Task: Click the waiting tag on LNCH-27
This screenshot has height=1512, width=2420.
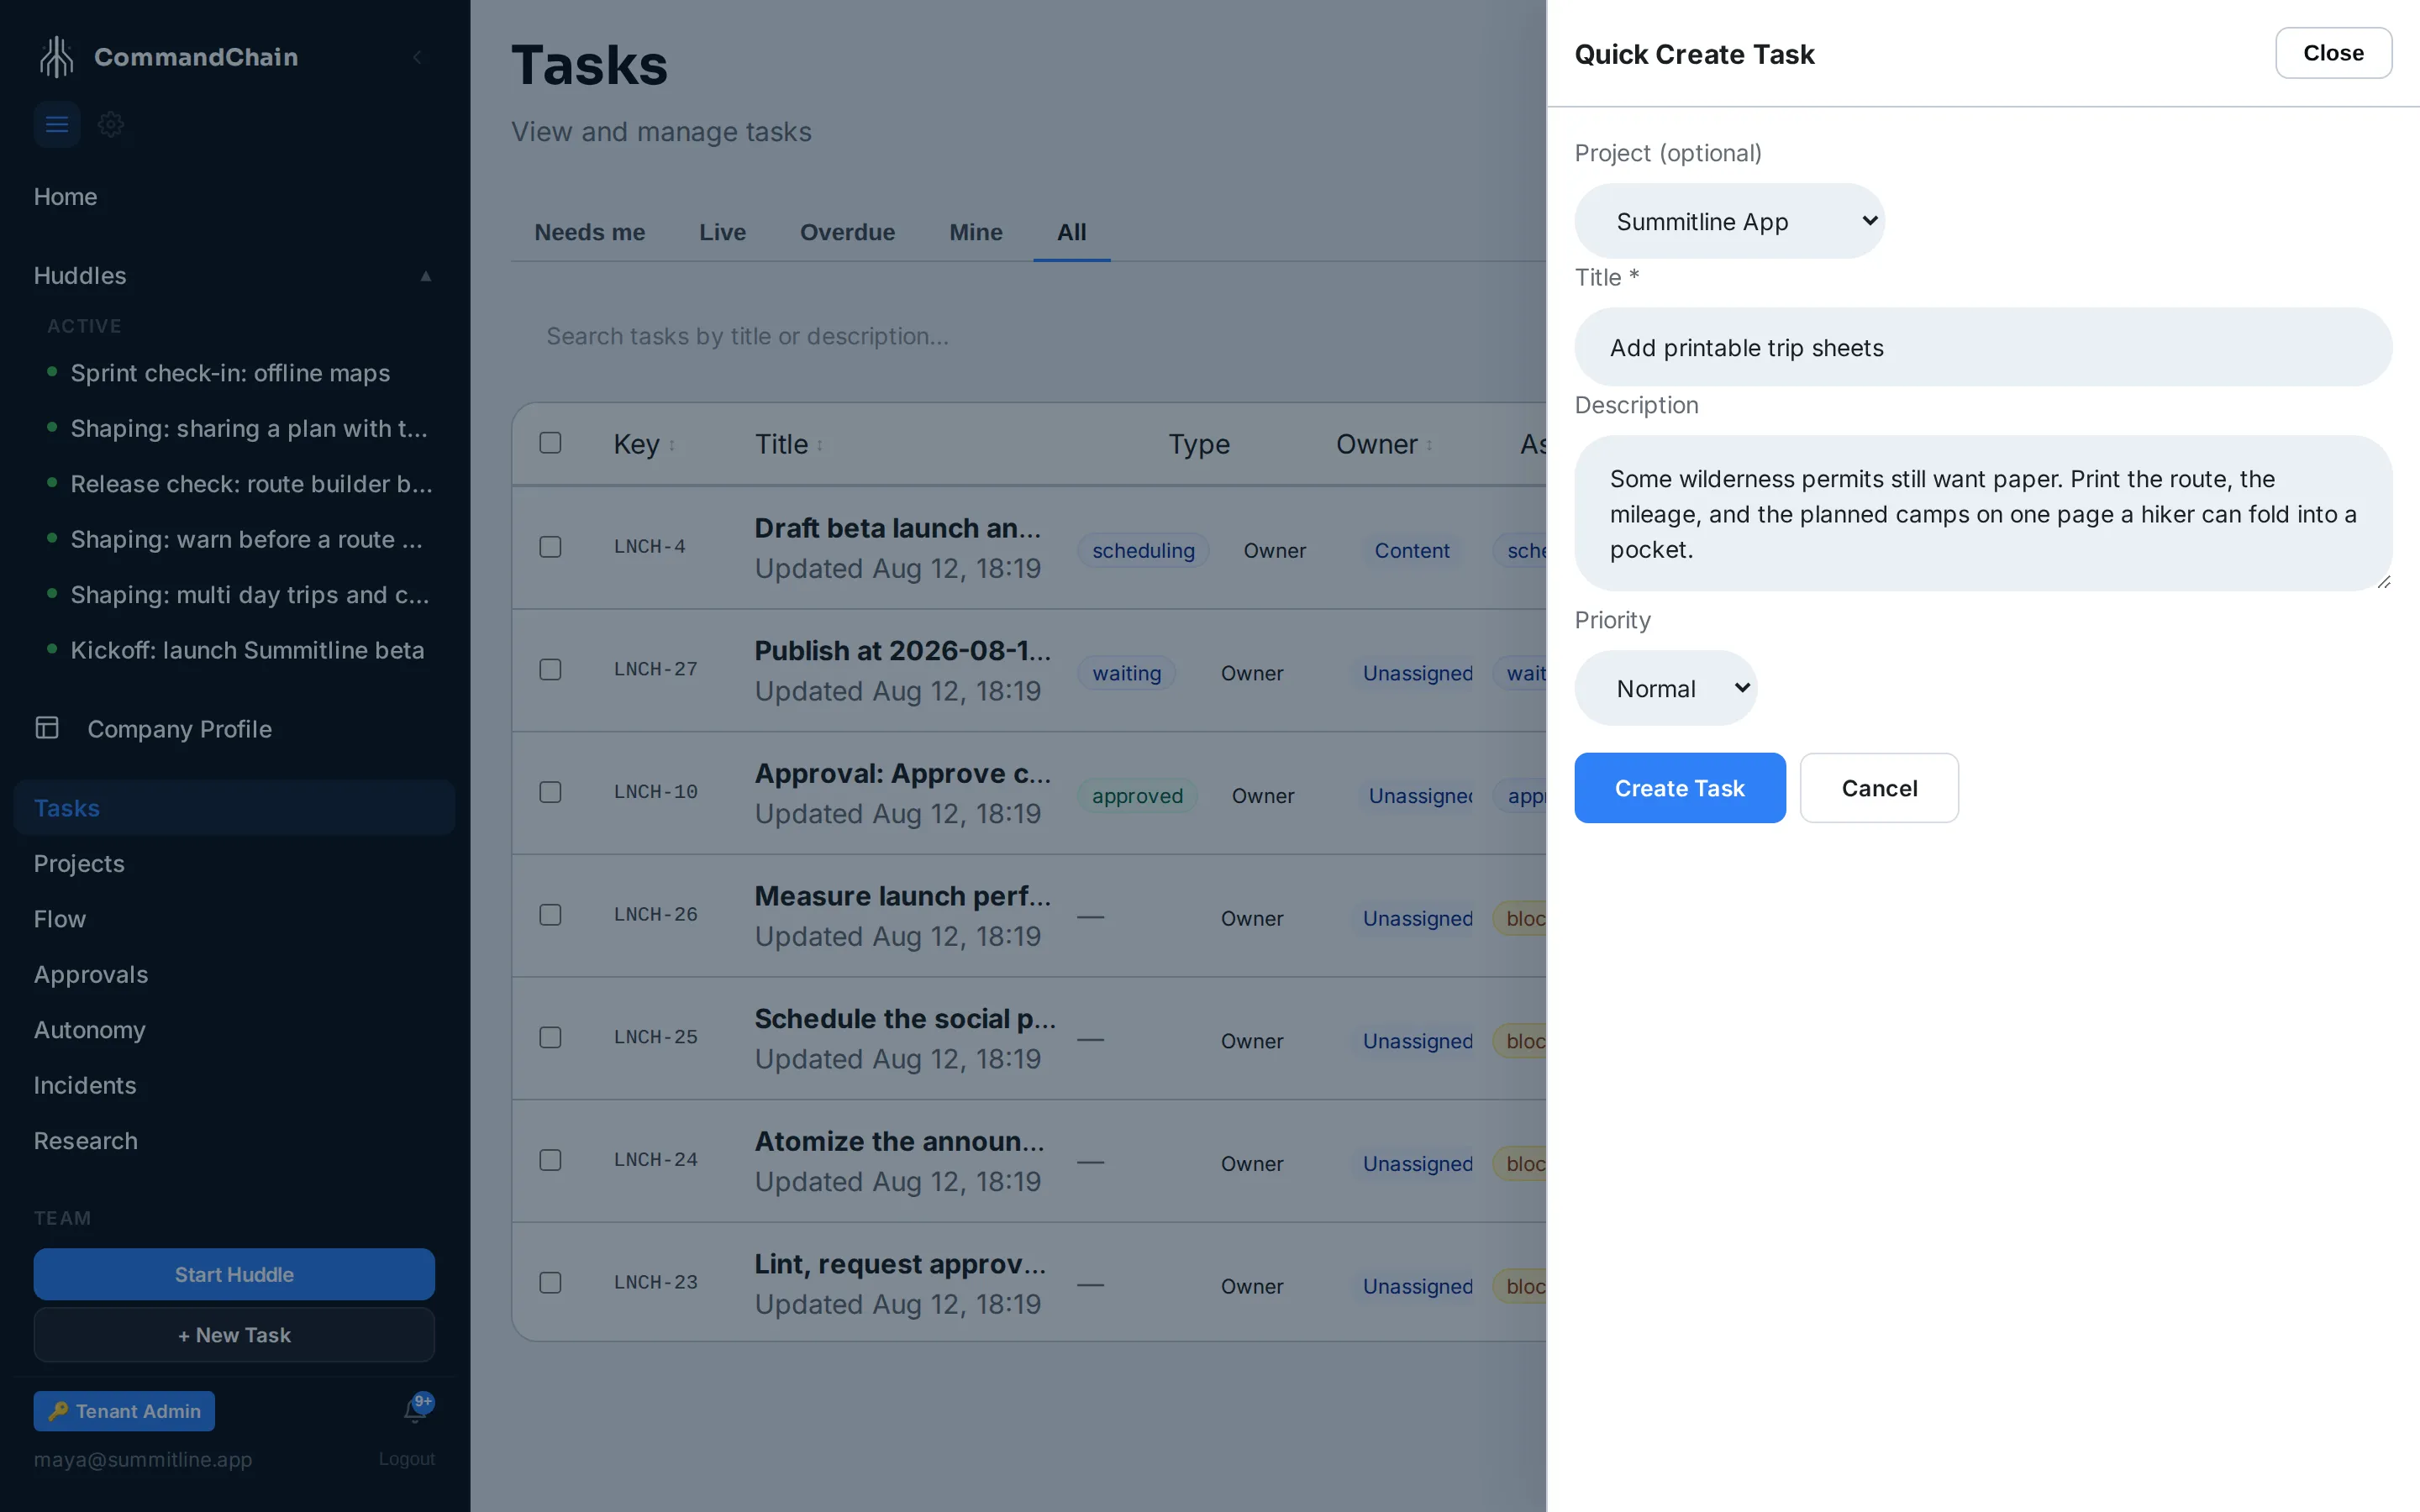Action: pos(1126,673)
